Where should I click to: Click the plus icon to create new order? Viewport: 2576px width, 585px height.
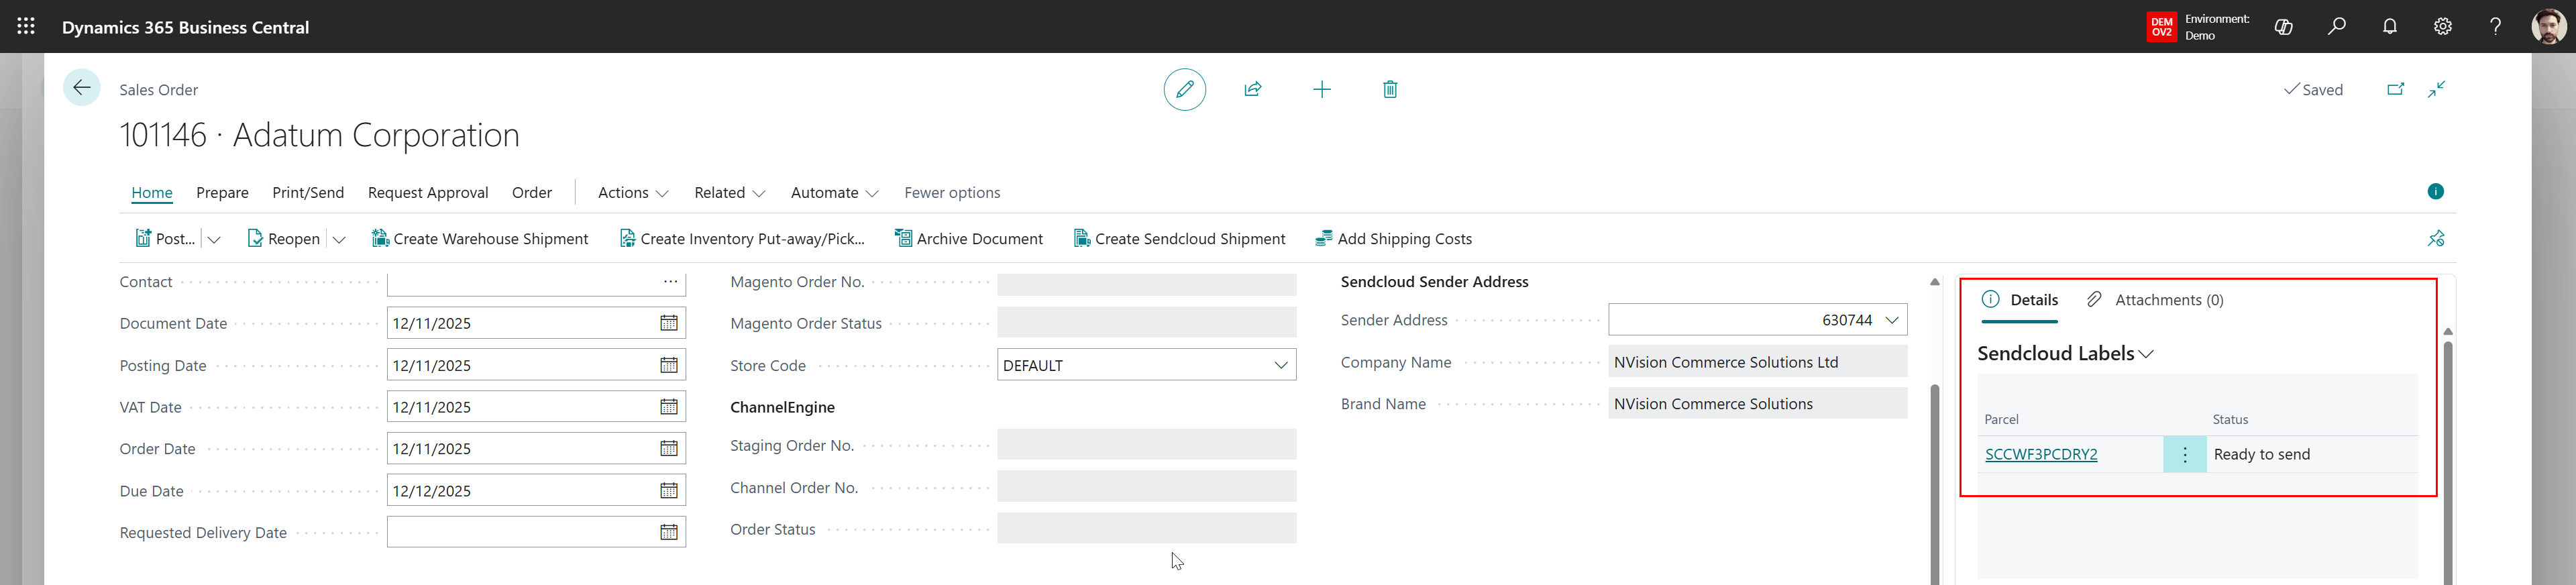click(1321, 90)
